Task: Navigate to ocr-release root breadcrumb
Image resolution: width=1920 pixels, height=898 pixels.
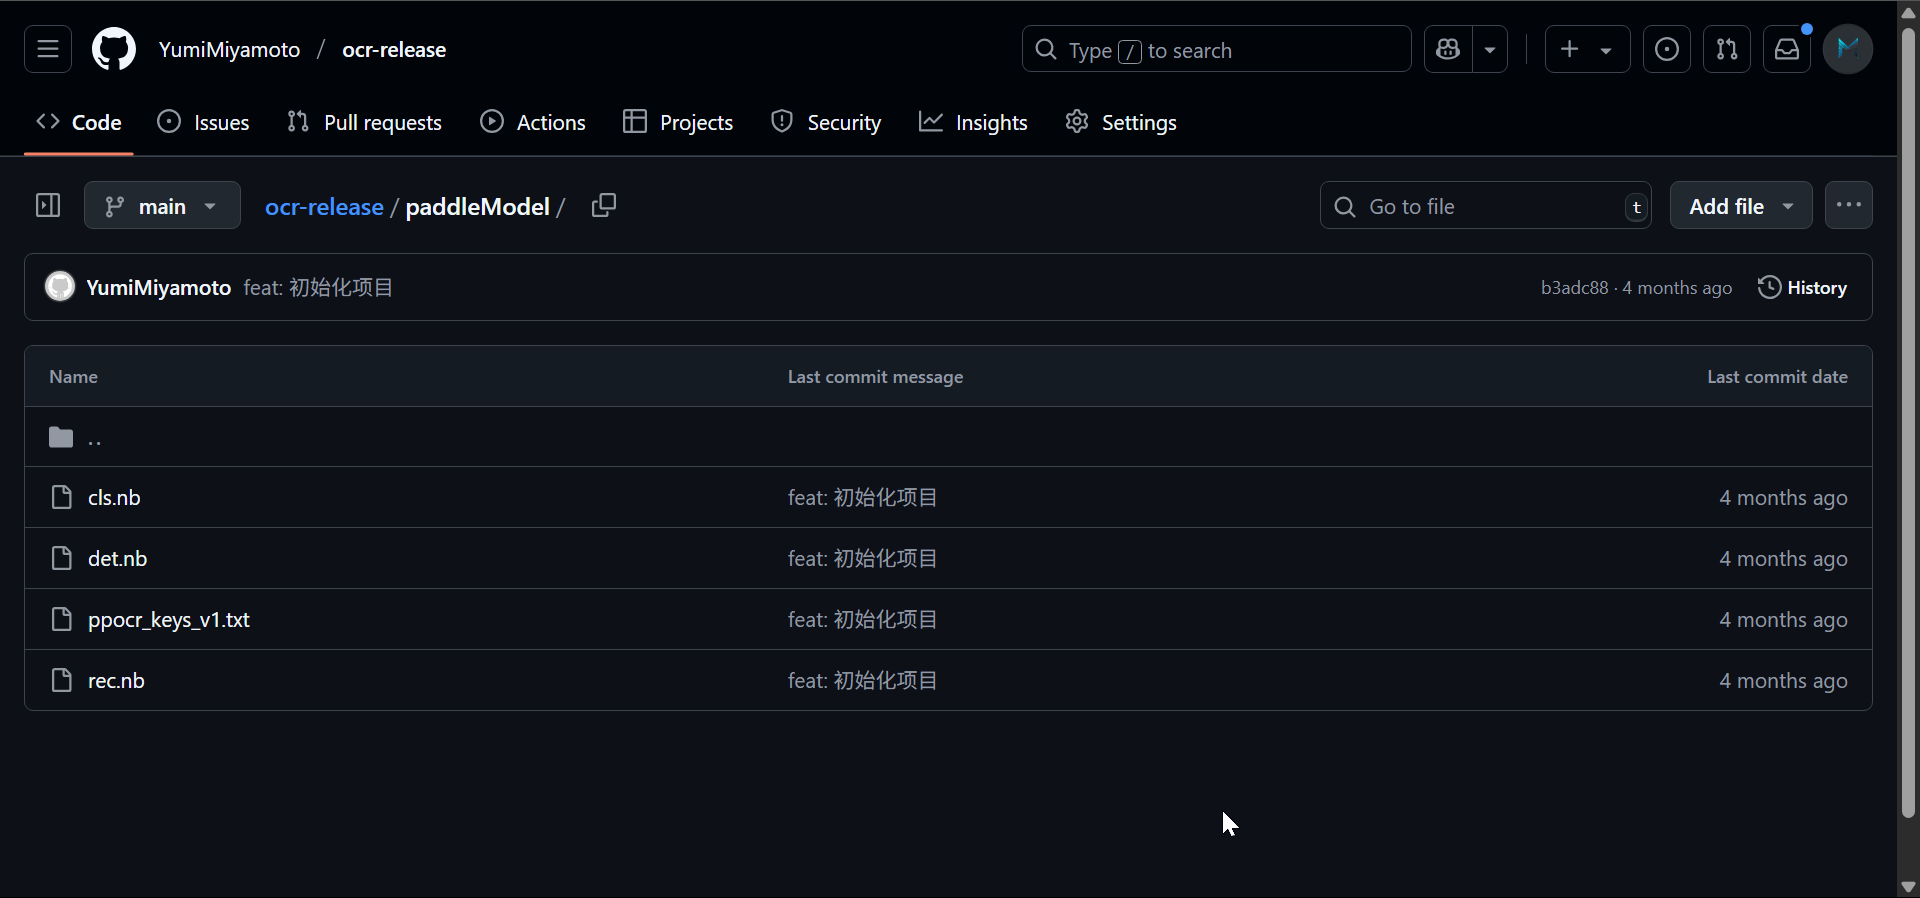Action: (x=324, y=207)
